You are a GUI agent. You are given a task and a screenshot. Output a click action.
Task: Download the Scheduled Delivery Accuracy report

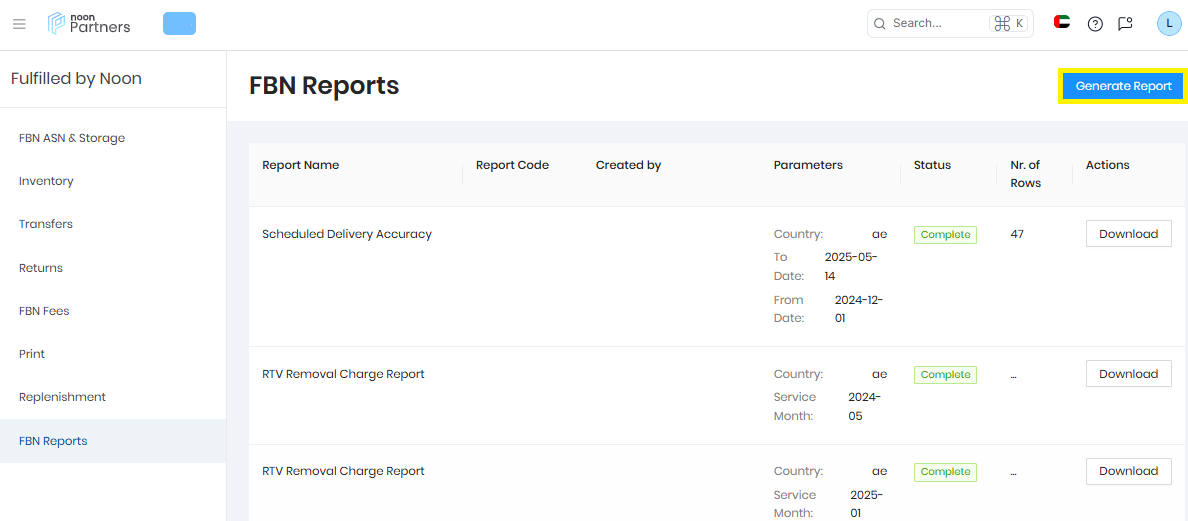pyautogui.click(x=1128, y=234)
